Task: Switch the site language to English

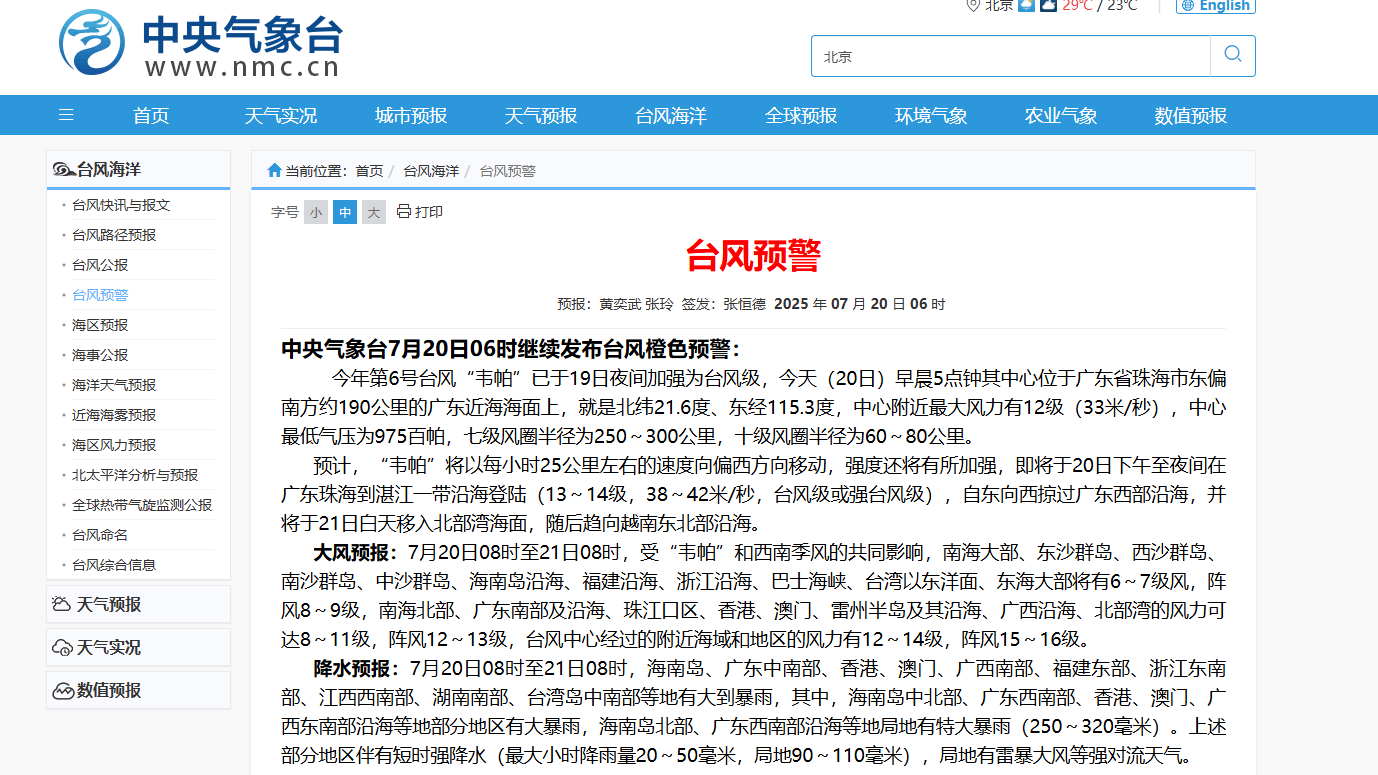Action: (1216, 6)
